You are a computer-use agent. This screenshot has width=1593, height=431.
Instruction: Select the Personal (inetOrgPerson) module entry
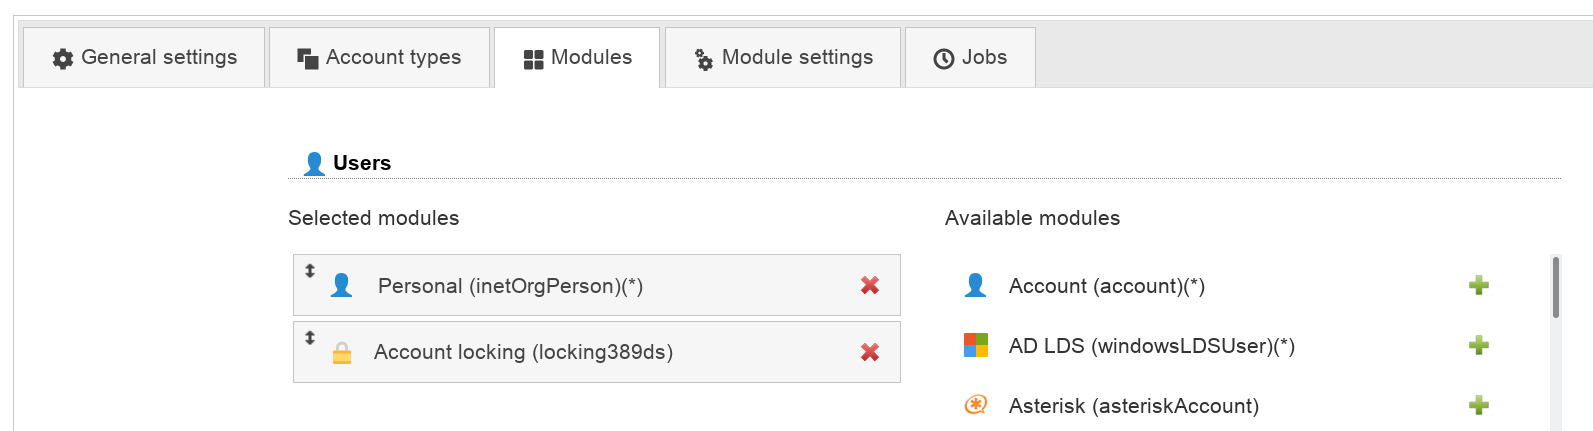510,286
